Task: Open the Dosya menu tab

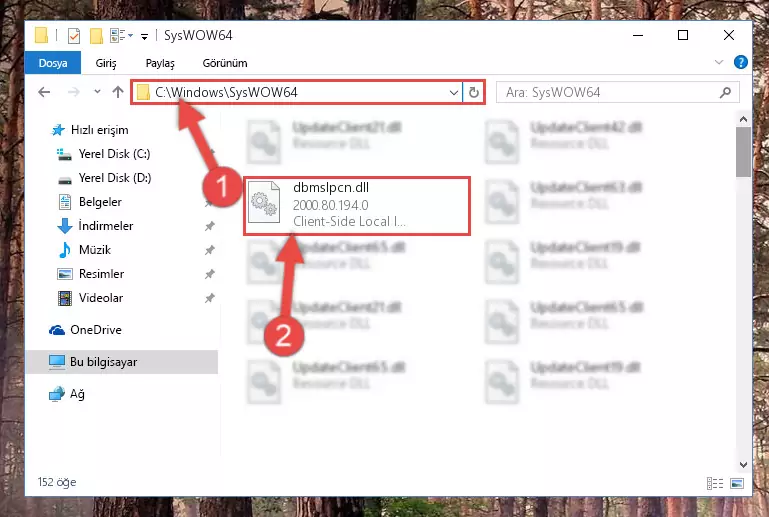Action: [x=53, y=63]
